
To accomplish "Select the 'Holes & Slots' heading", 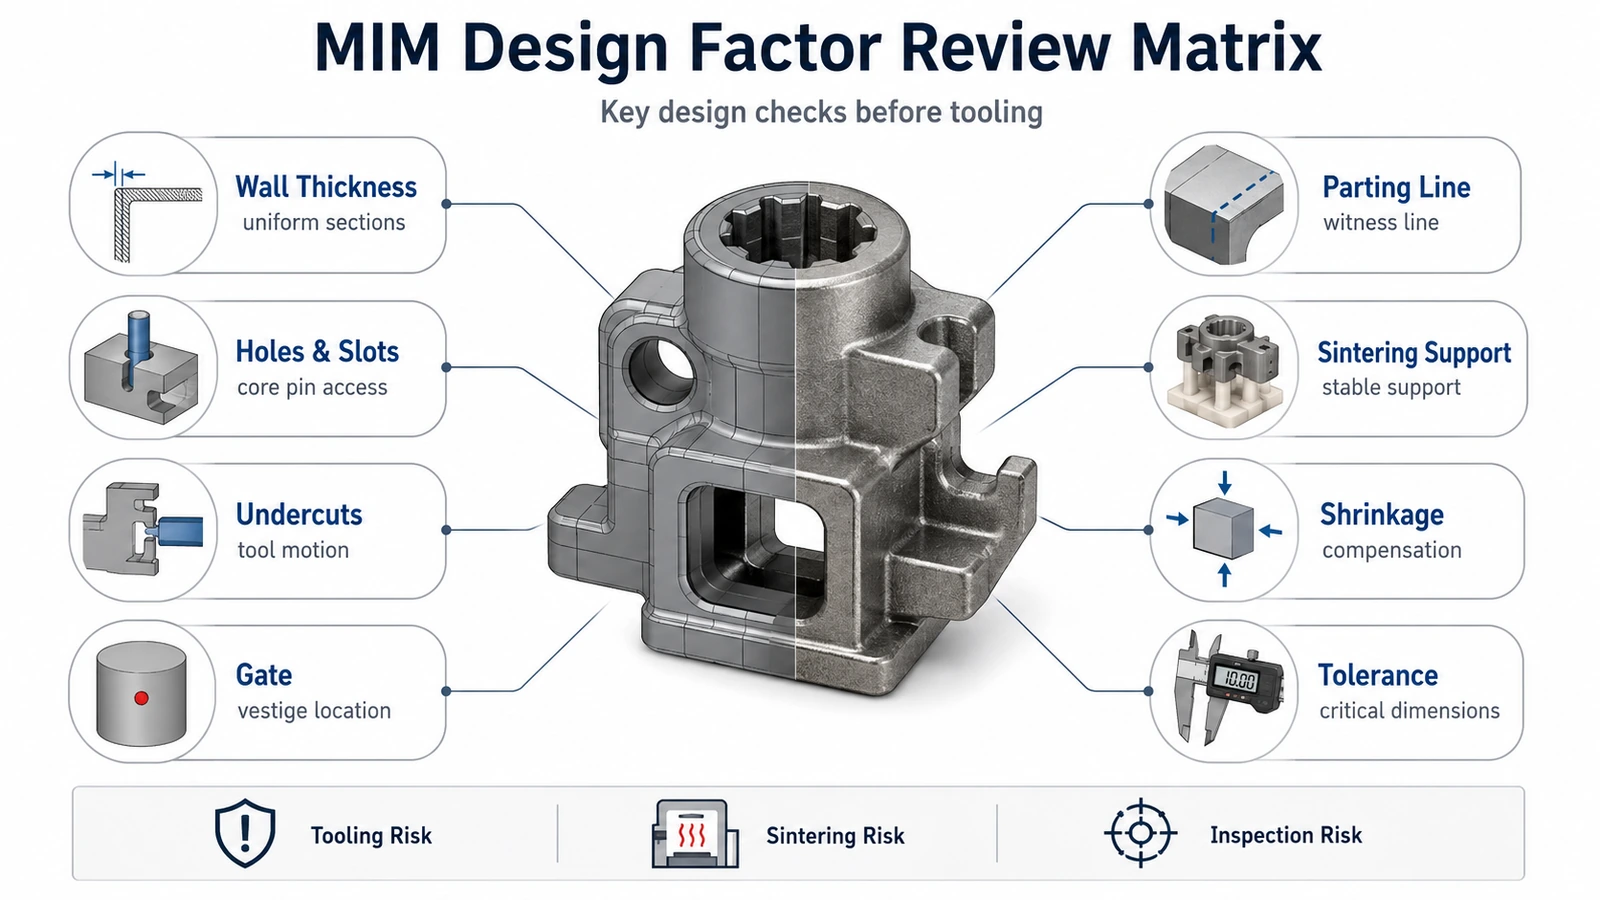I will click(x=317, y=351).
